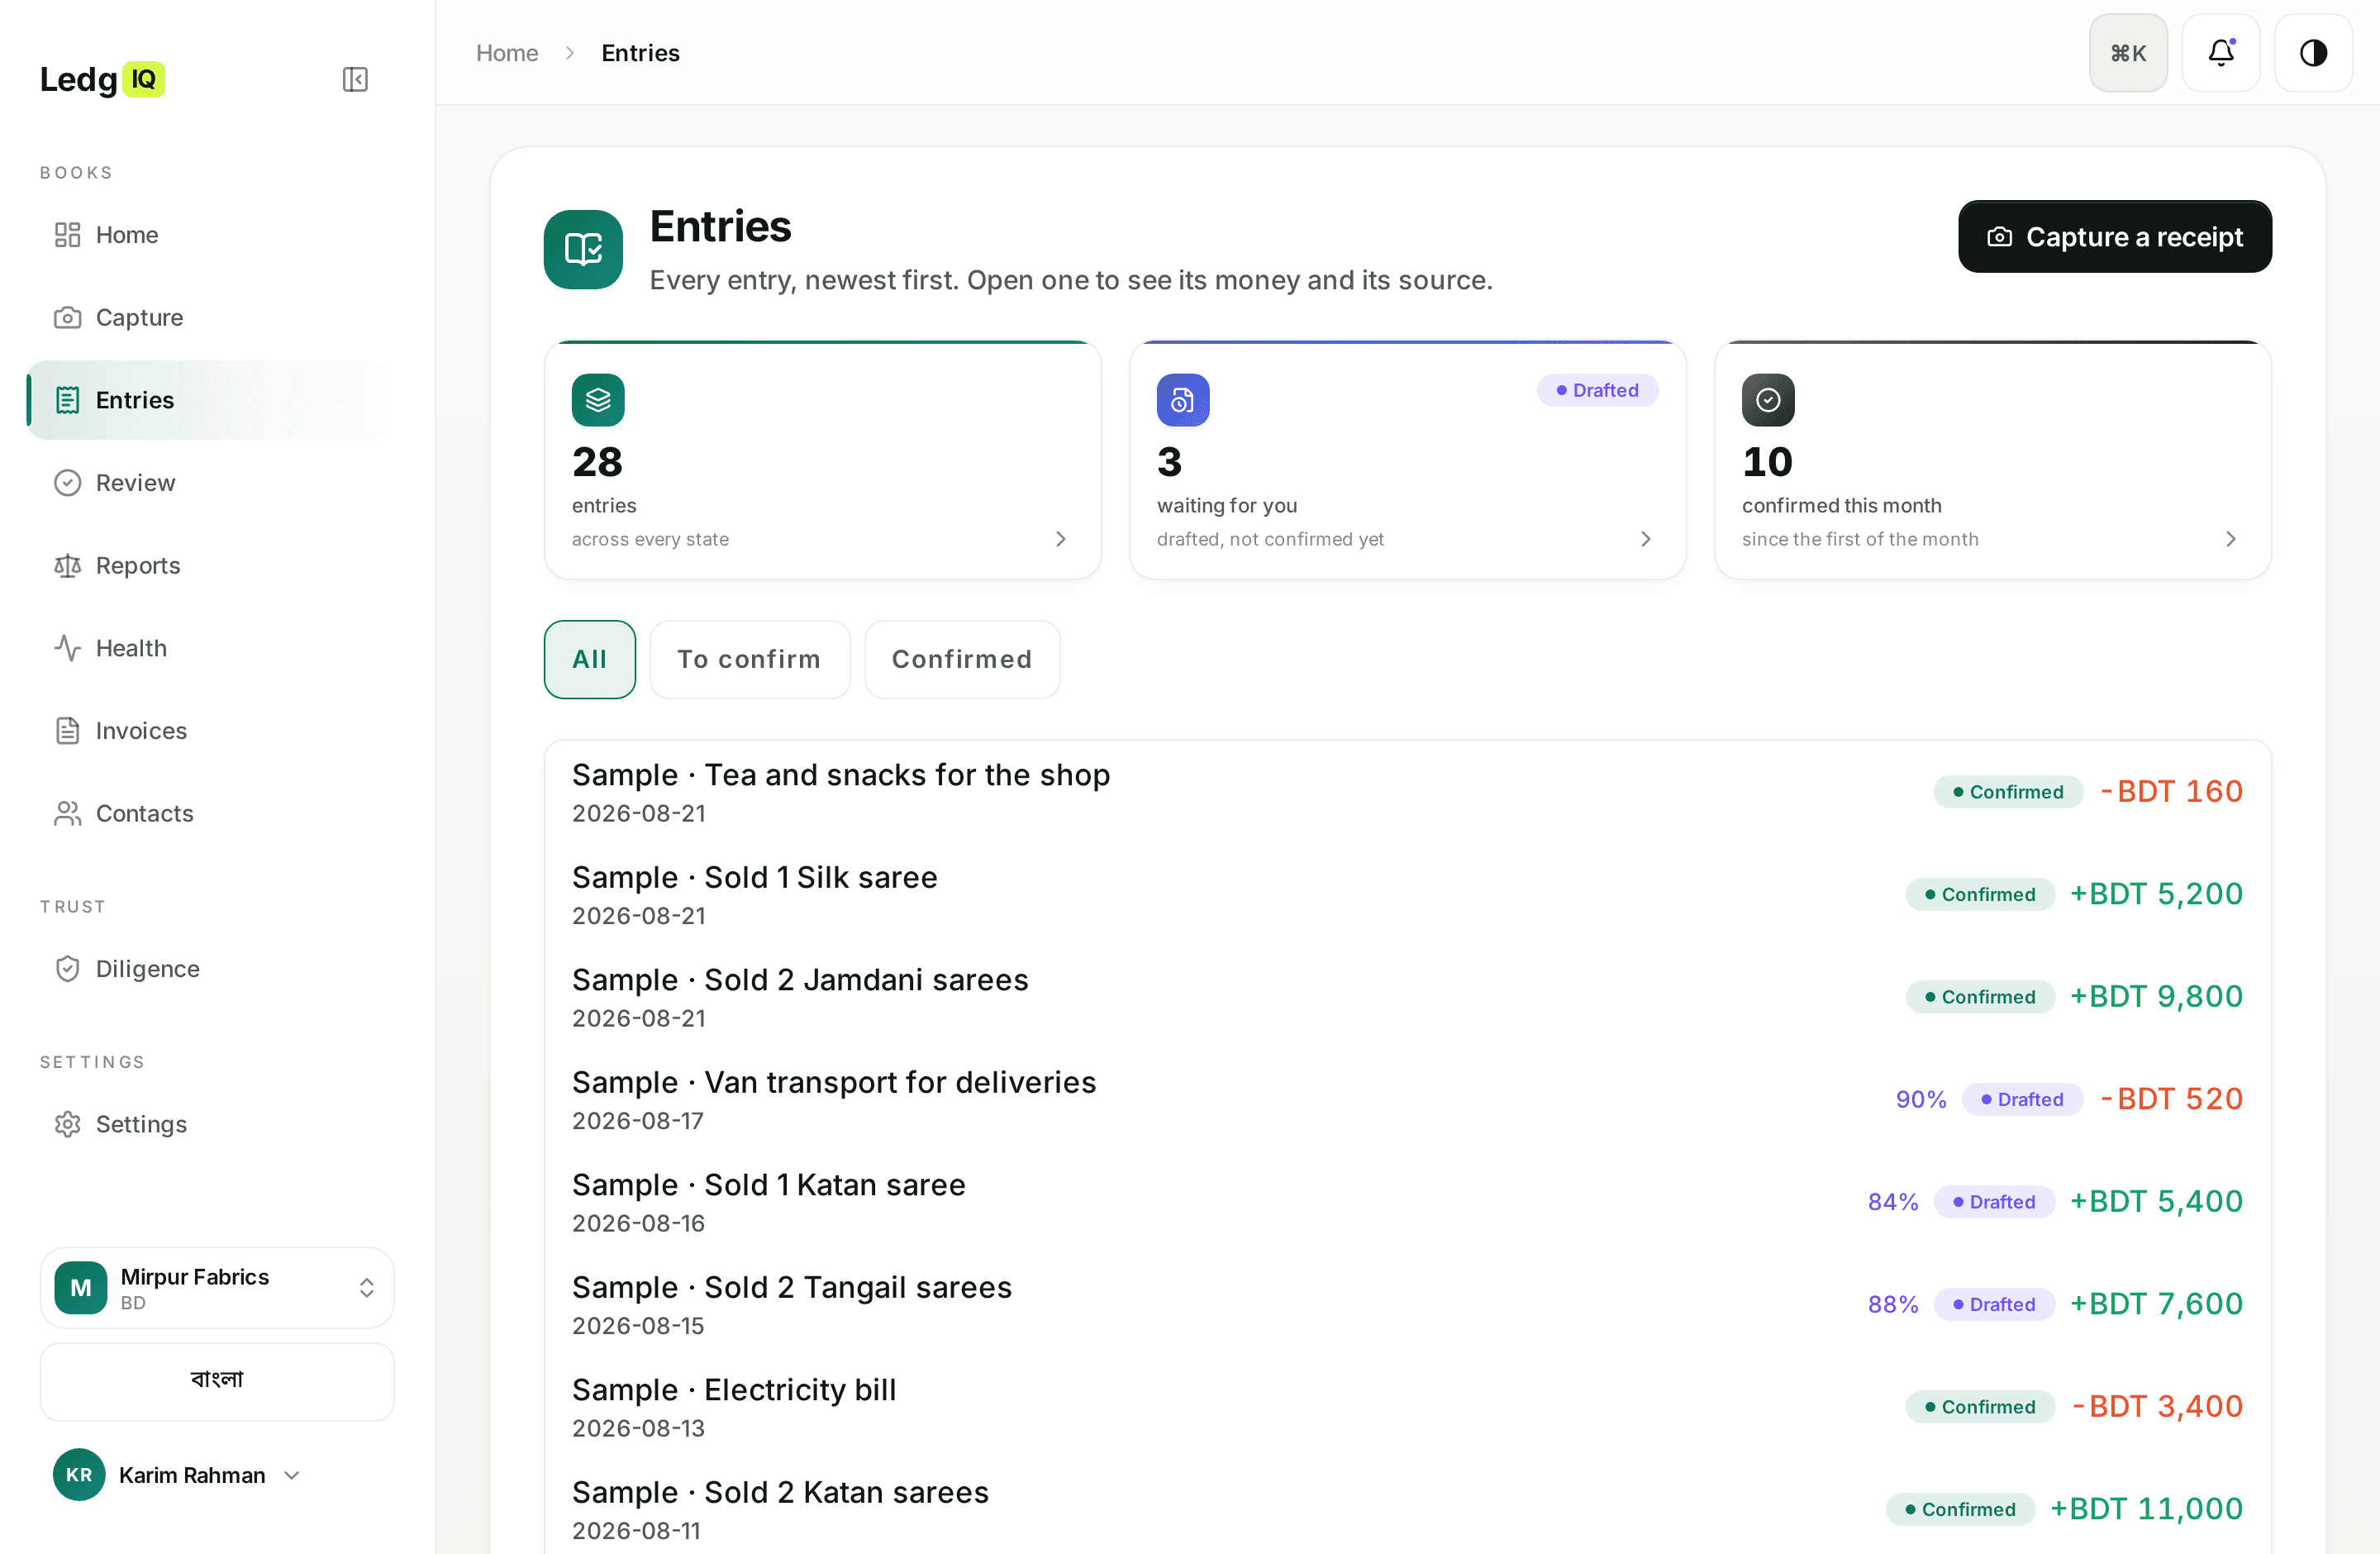Click the drafted document icon on waiting card

pos(1183,400)
